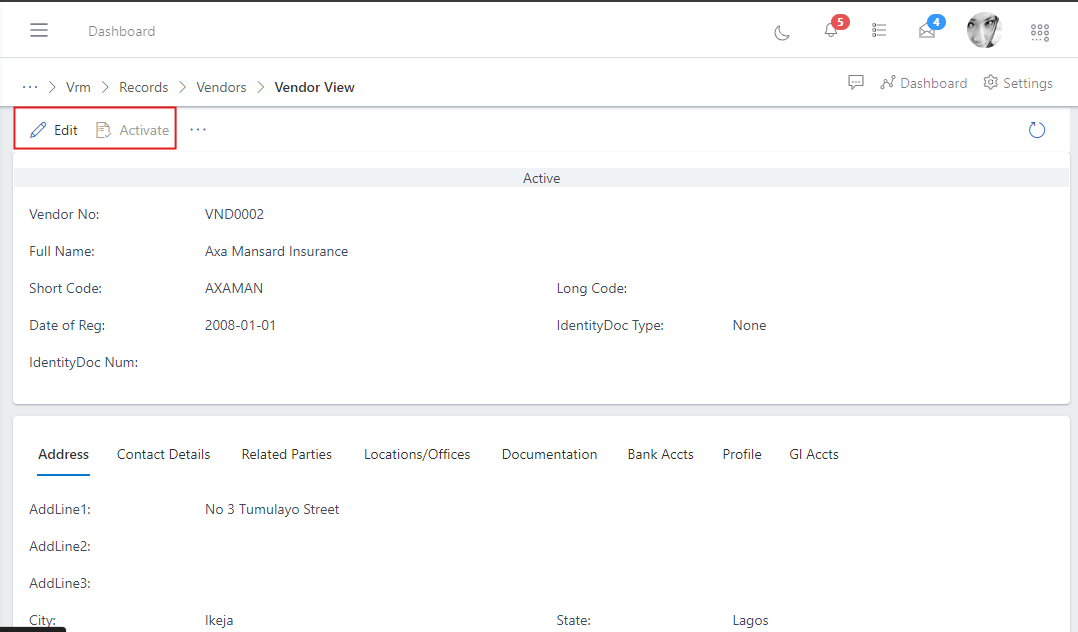Open the notifications bell
Image resolution: width=1078 pixels, height=632 pixels.
tap(830, 31)
